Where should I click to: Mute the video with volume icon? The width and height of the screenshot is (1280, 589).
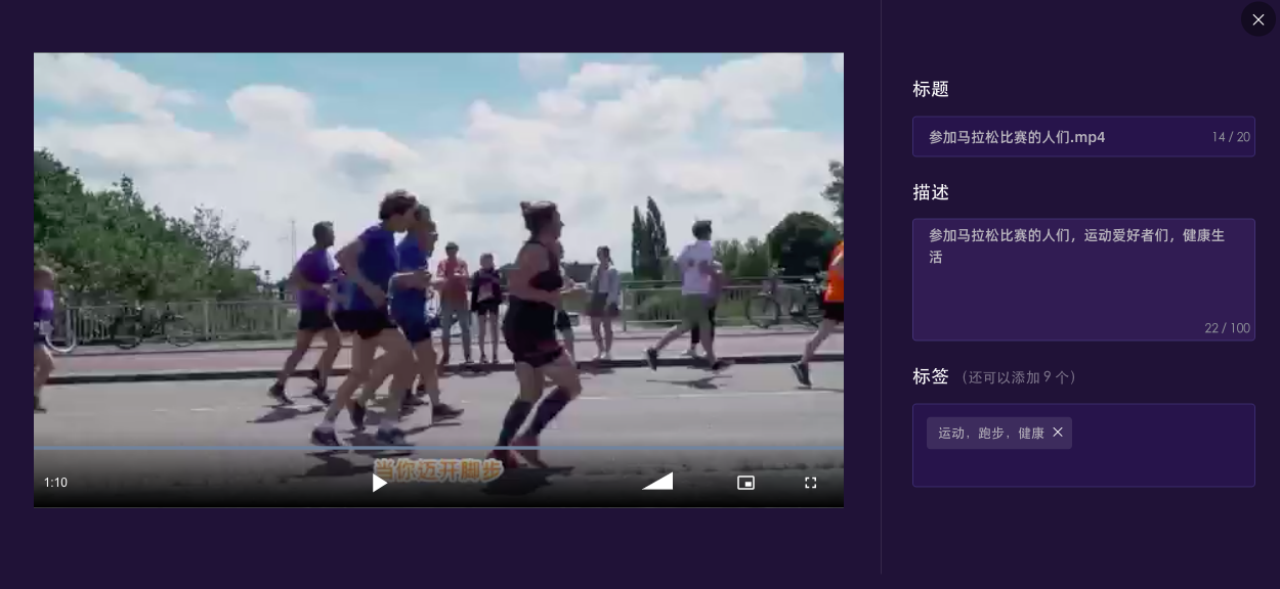657,482
